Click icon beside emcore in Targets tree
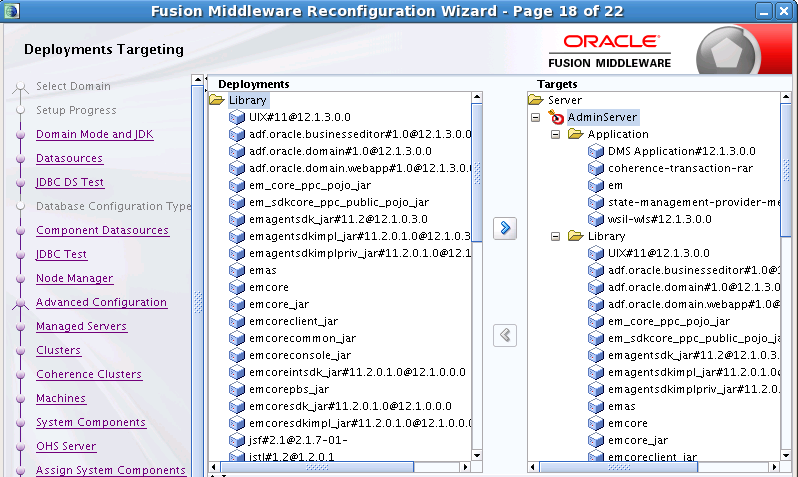The height and width of the screenshot is (477, 798). point(595,423)
